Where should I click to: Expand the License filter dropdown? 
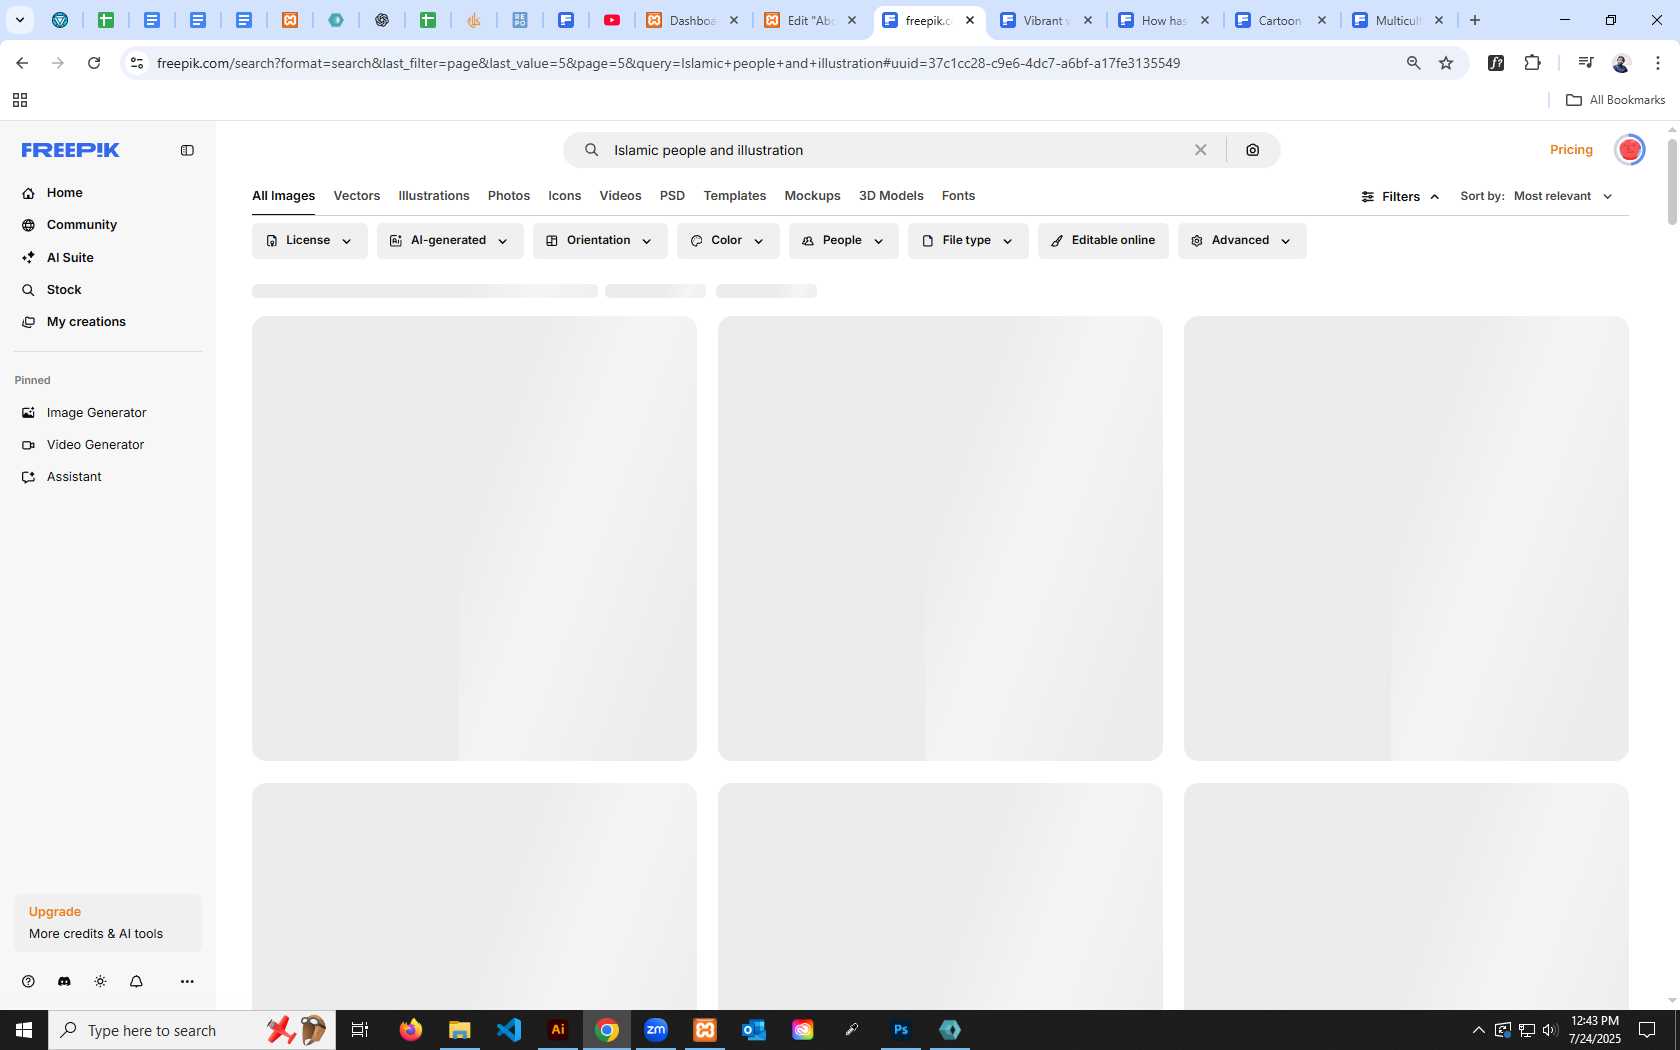pos(309,241)
